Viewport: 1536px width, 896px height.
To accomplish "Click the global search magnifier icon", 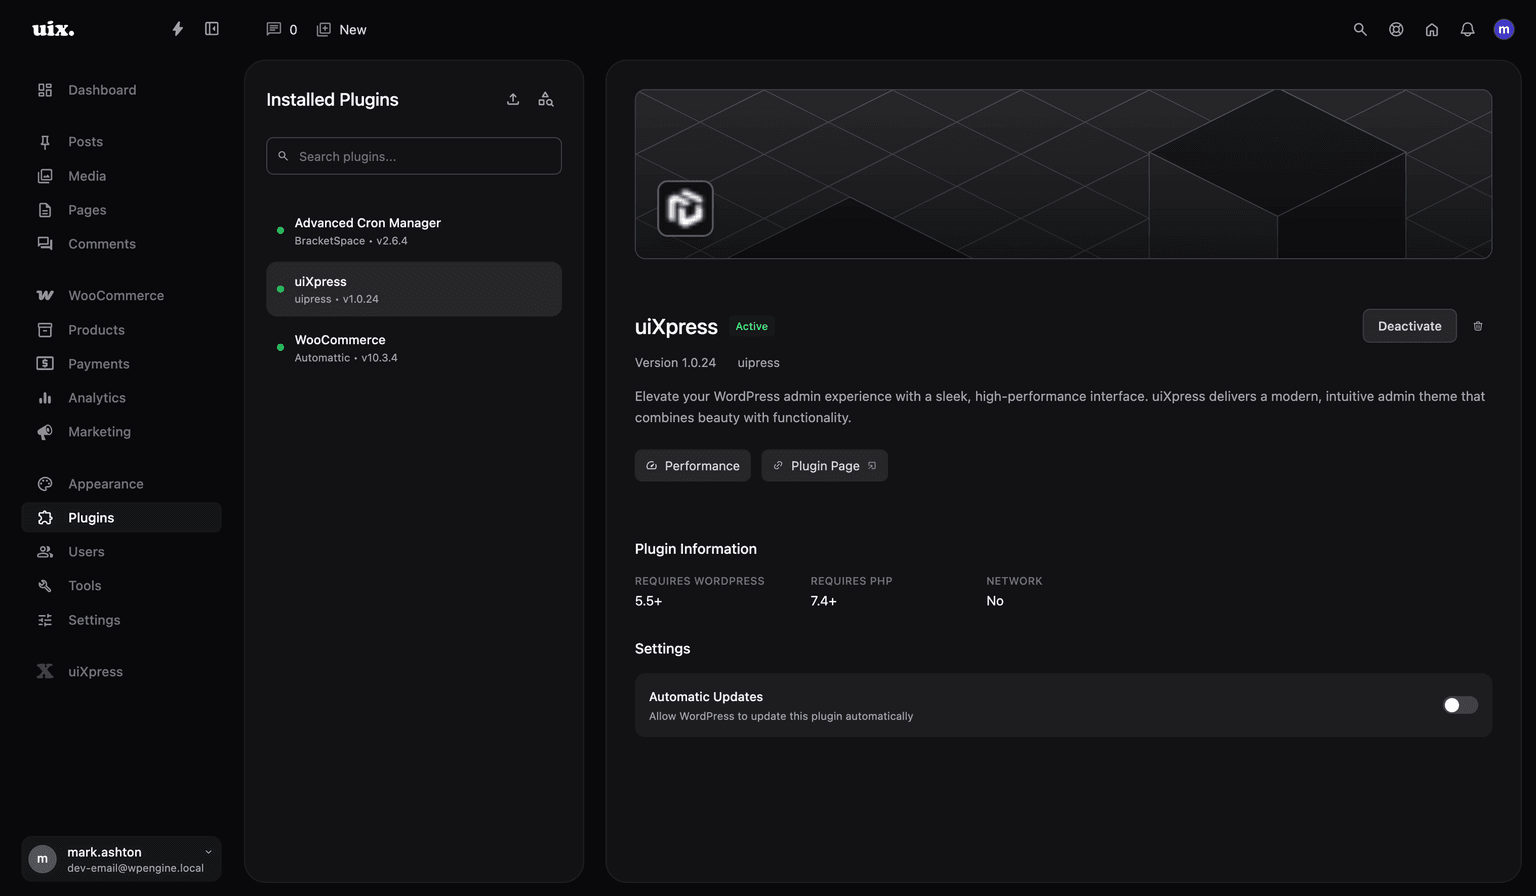I will (1360, 29).
